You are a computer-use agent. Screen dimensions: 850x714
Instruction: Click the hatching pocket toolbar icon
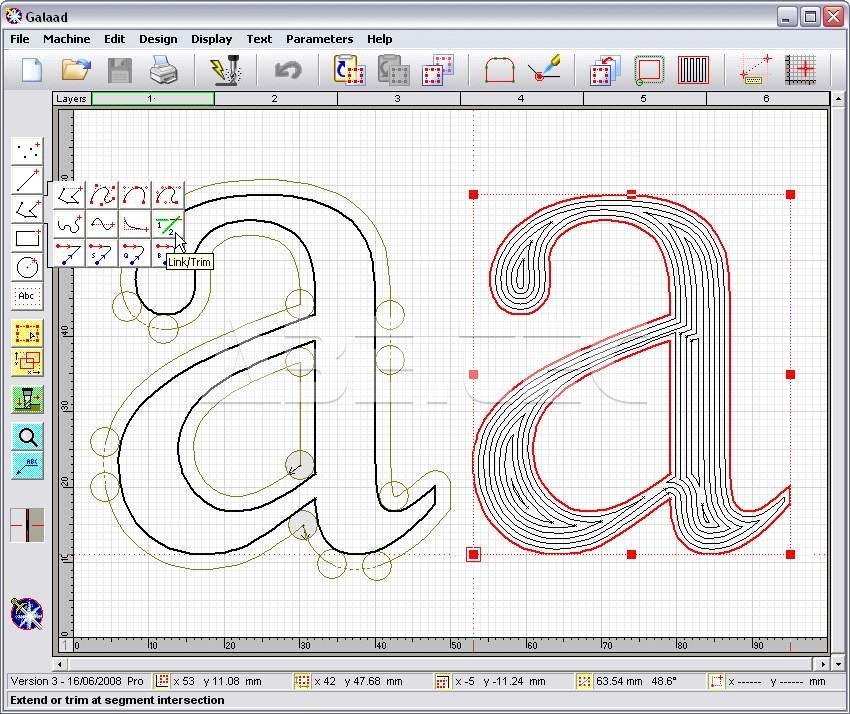[x=693, y=70]
